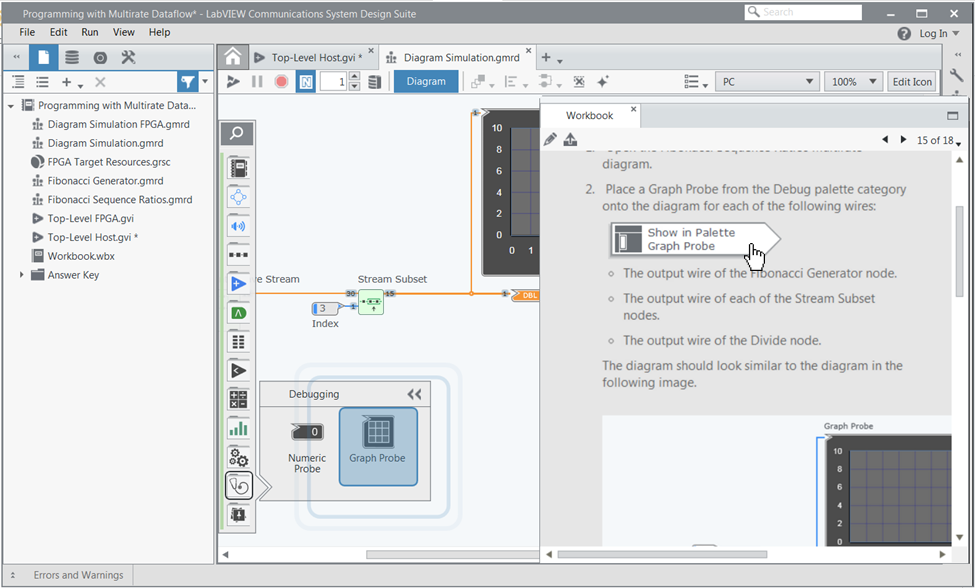Toggle the Diagram view button
Image resolution: width=975 pixels, height=588 pixels.
click(426, 82)
